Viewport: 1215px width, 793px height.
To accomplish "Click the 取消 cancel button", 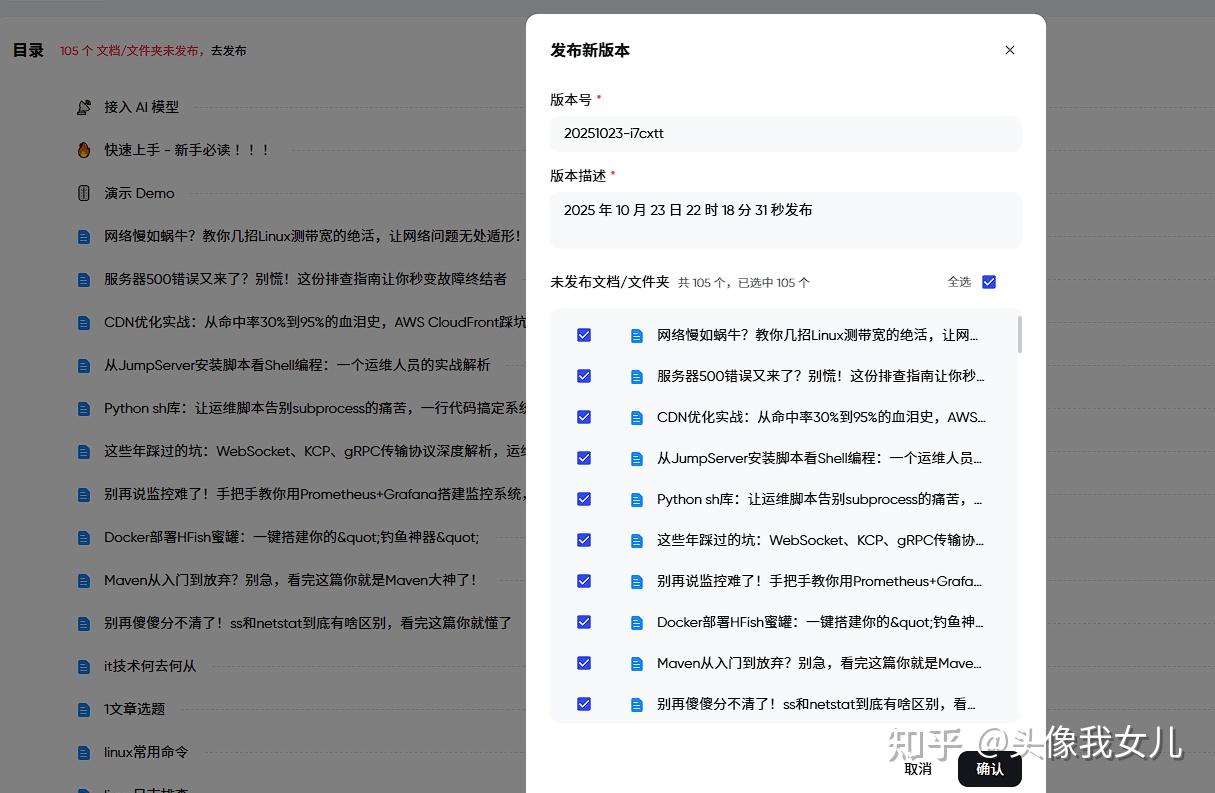I will tap(917, 769).
